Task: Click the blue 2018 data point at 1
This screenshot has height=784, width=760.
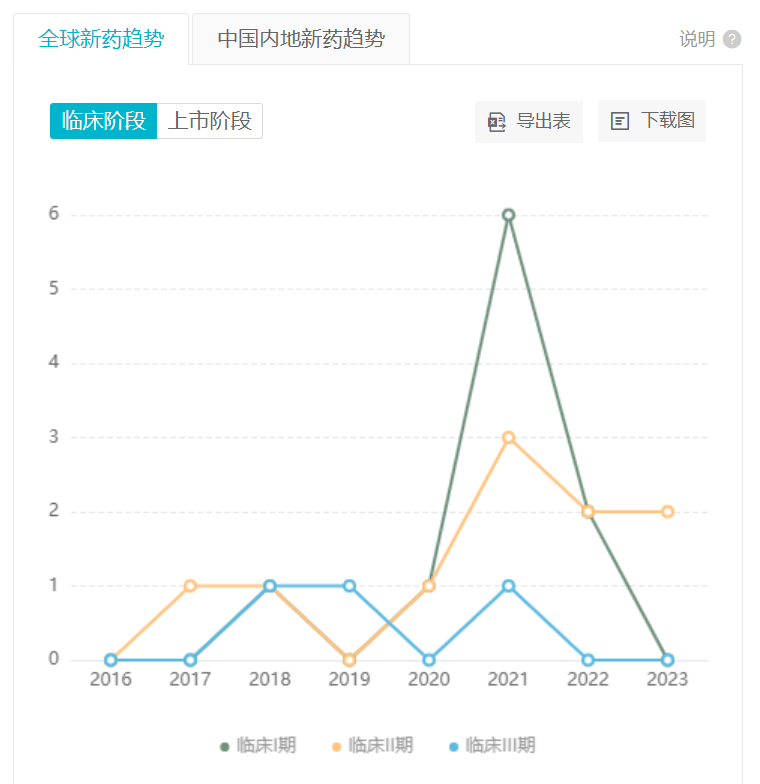Action: point(270,586)
